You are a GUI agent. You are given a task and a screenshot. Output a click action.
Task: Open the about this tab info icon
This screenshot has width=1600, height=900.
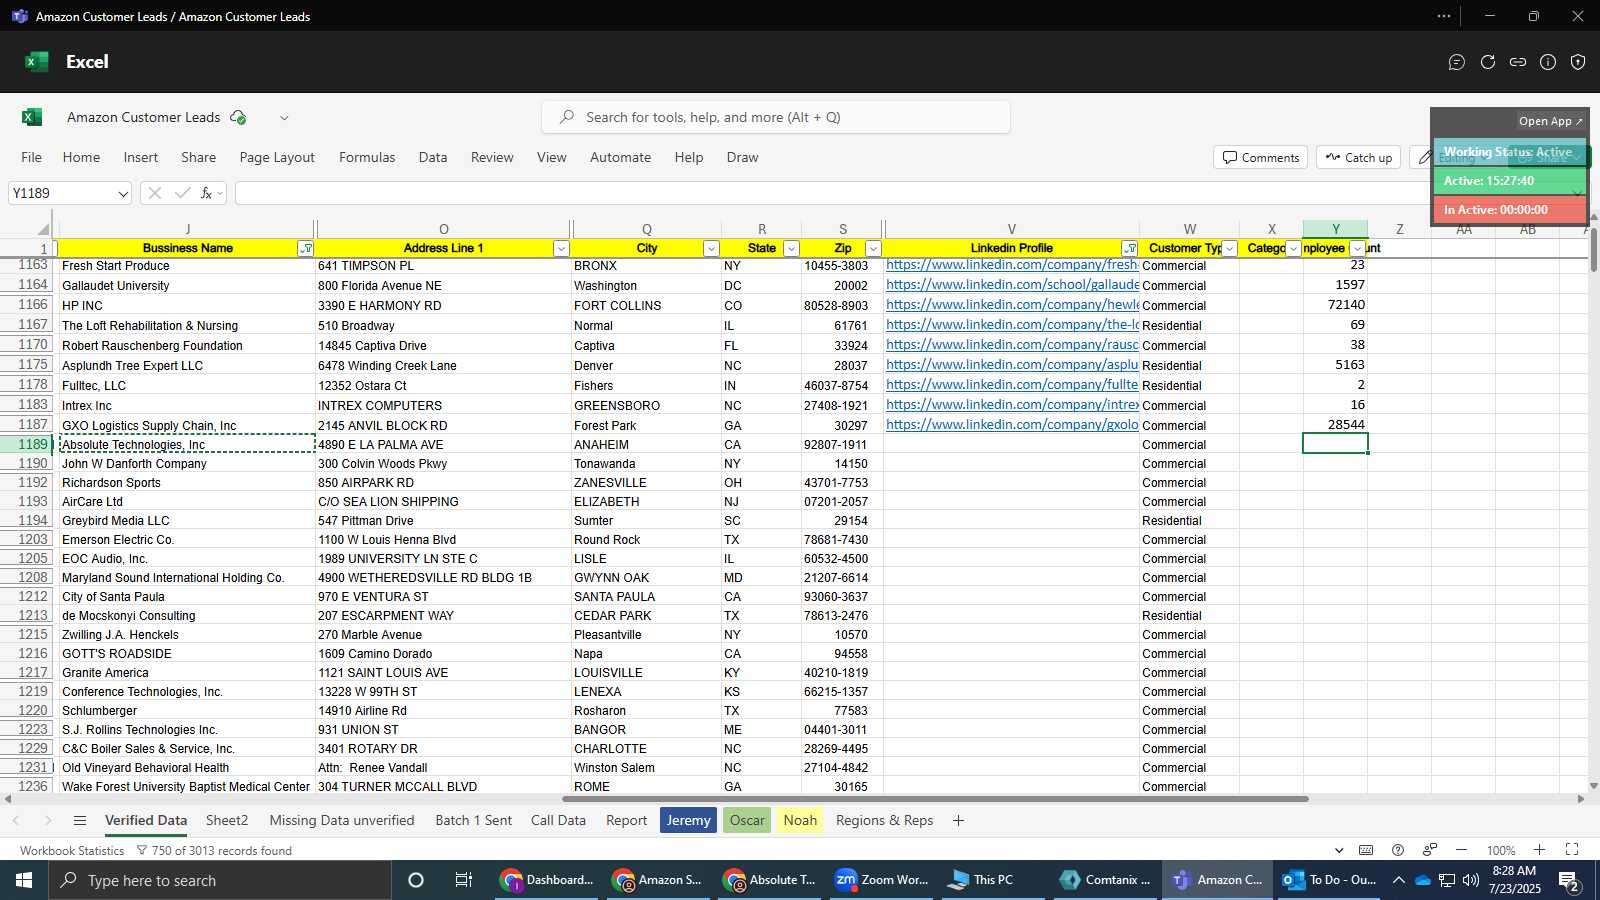1548,62
